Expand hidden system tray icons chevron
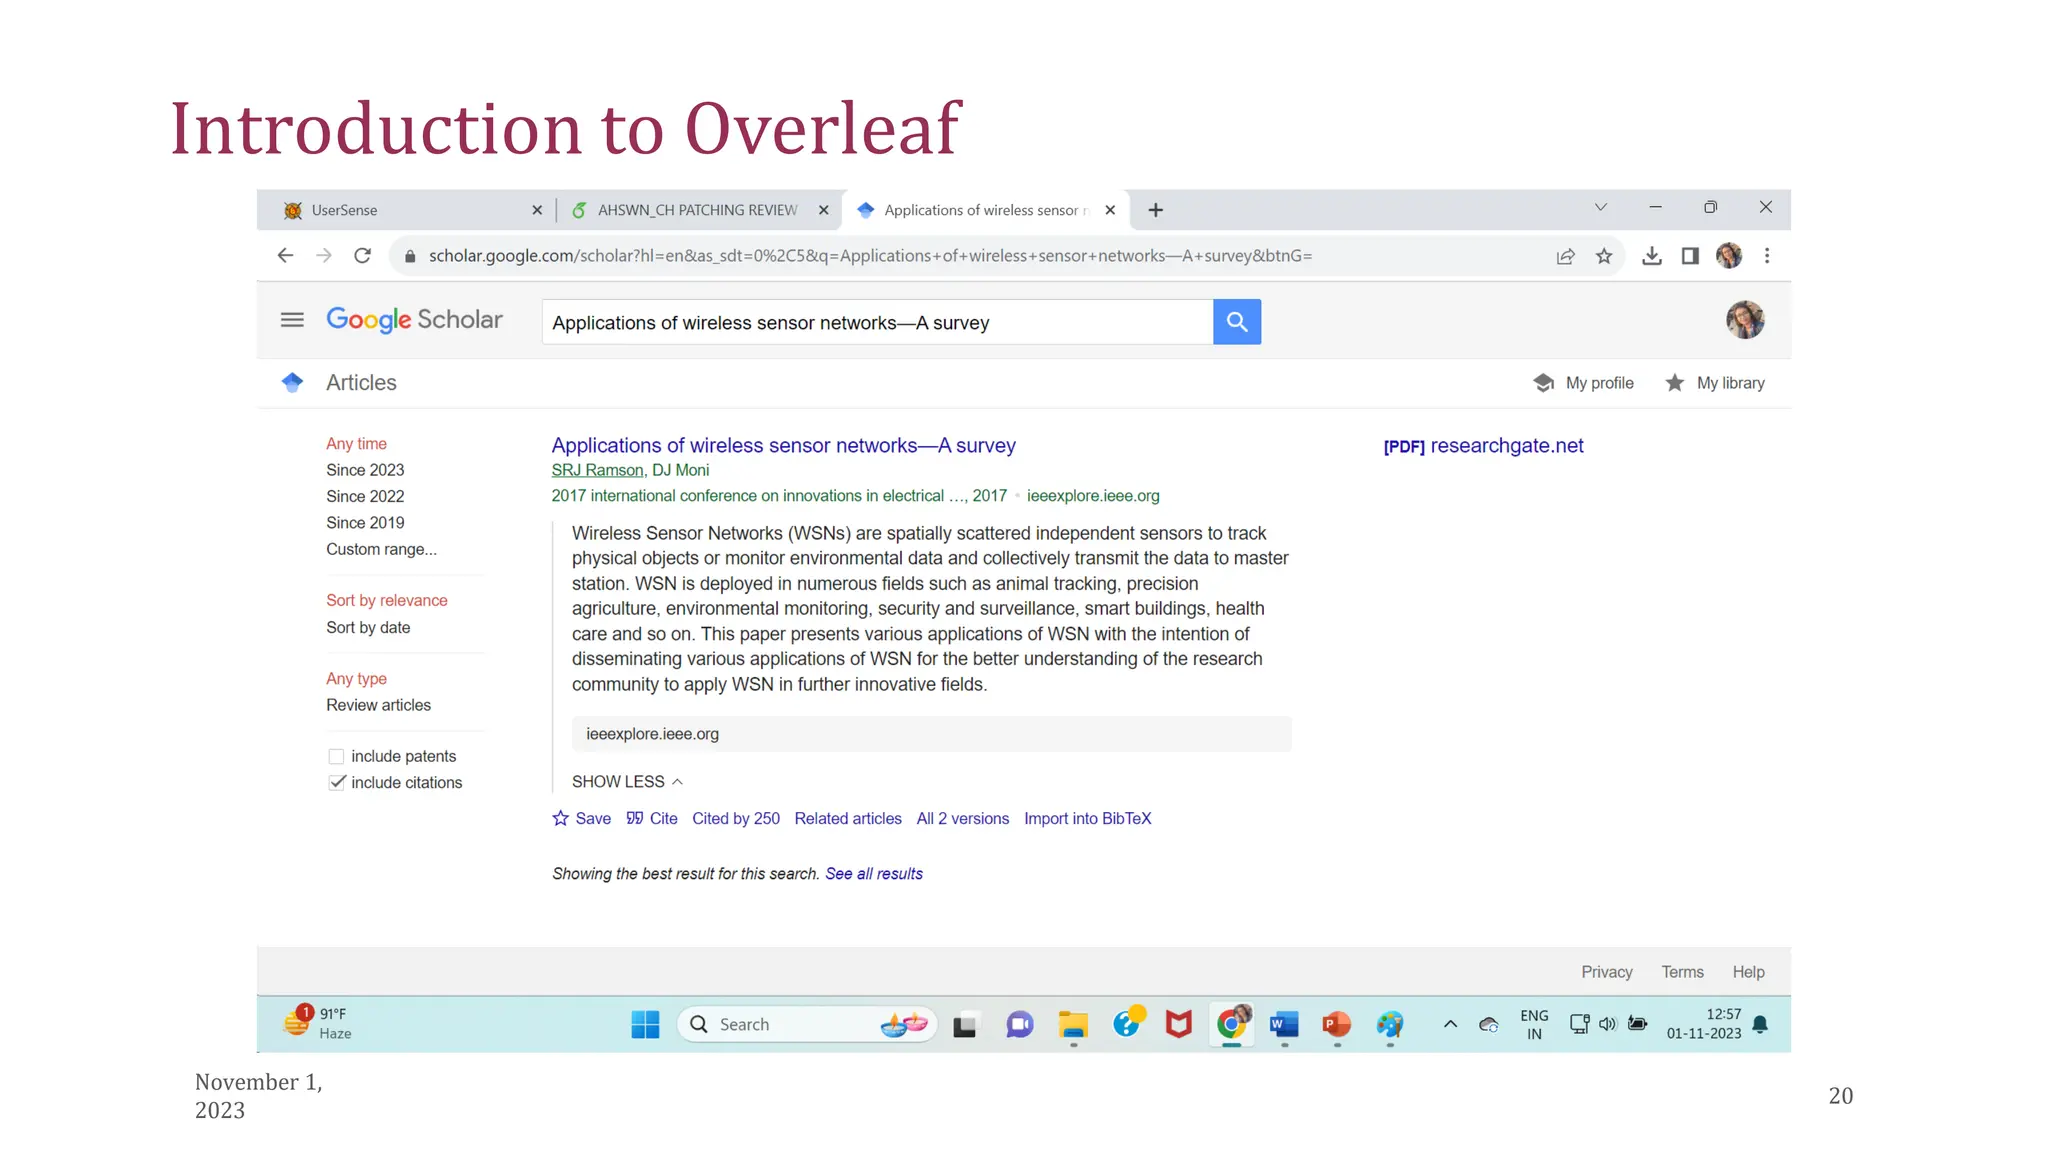Screen dimensions: 2048x1152 (1450, 1025)
